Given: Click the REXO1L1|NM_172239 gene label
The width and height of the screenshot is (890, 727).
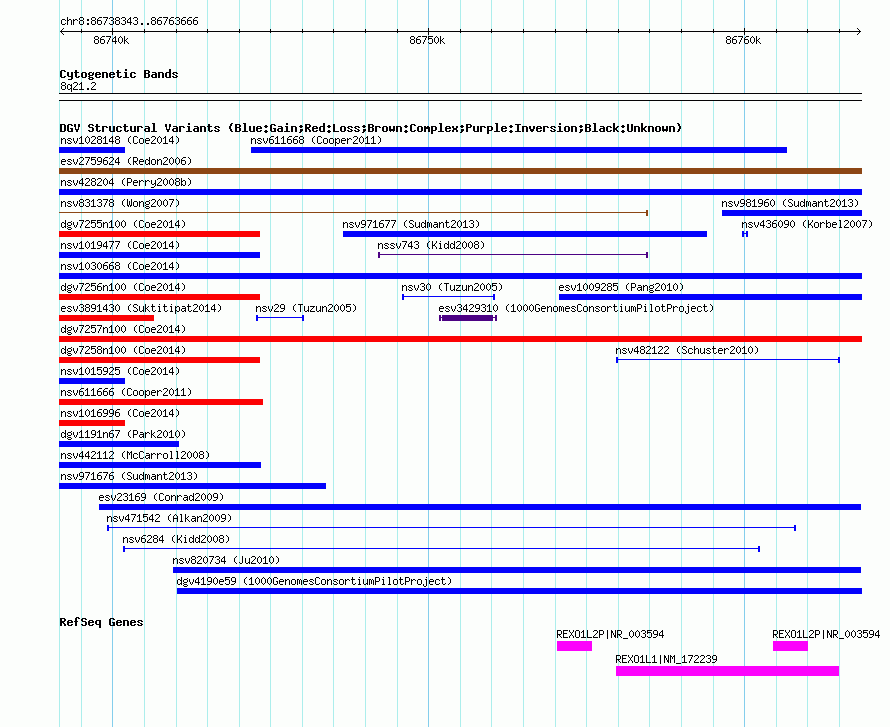Looking at the screenshot, I should pos(666,659).
